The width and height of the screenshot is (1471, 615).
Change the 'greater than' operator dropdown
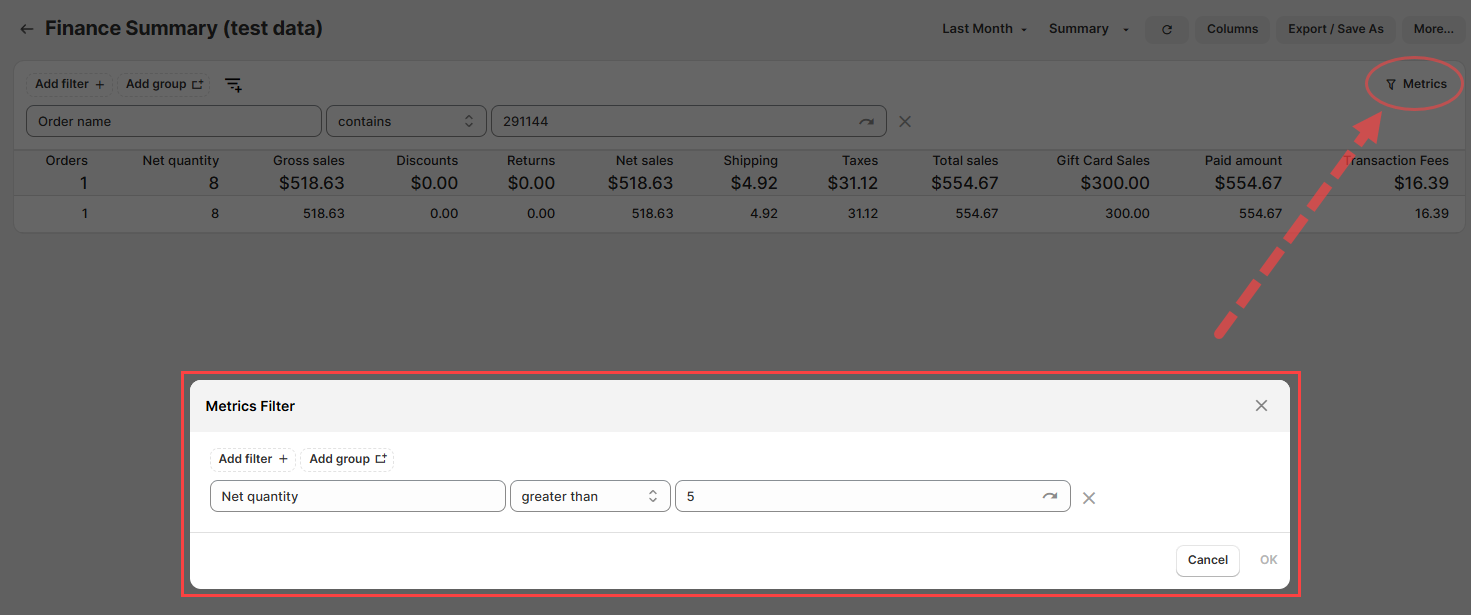(x=590, y=496)
